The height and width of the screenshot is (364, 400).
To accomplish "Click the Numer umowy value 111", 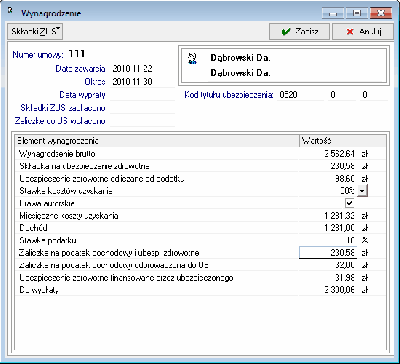I will (77, 54).
